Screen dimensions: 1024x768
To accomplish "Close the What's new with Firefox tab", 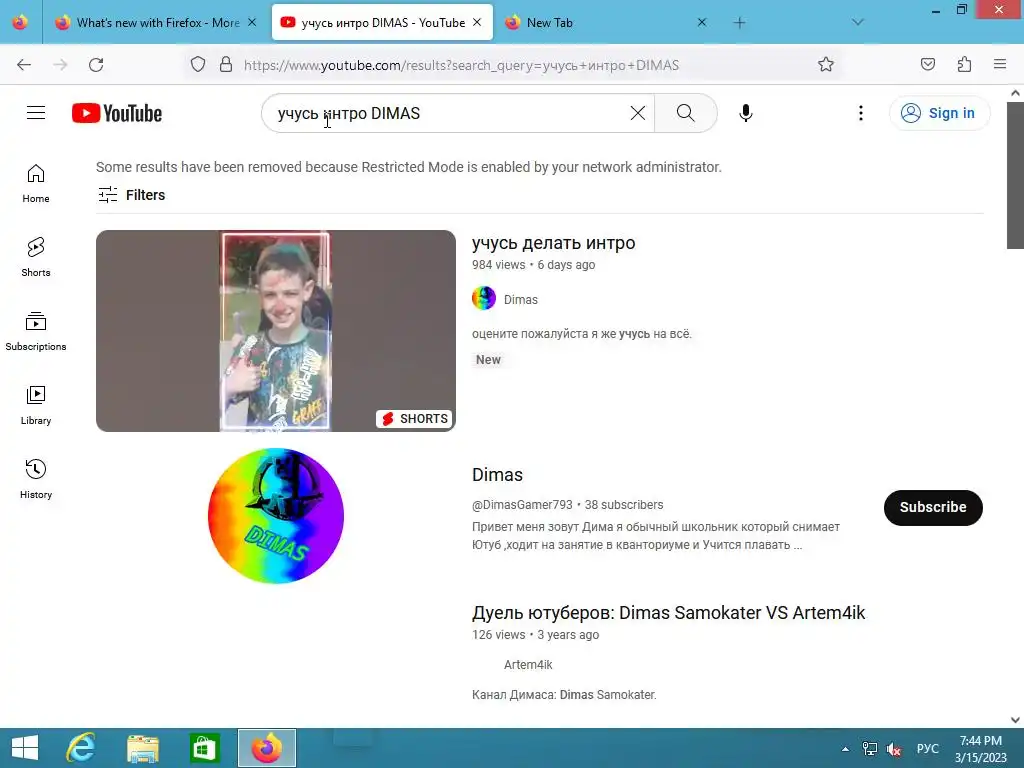I will [x=252, y=23].
